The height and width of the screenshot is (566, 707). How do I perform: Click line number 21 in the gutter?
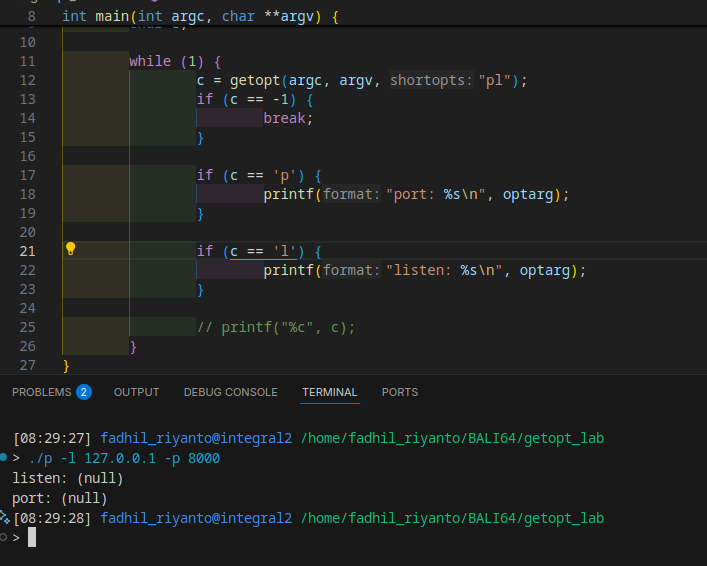pos(27,251)
